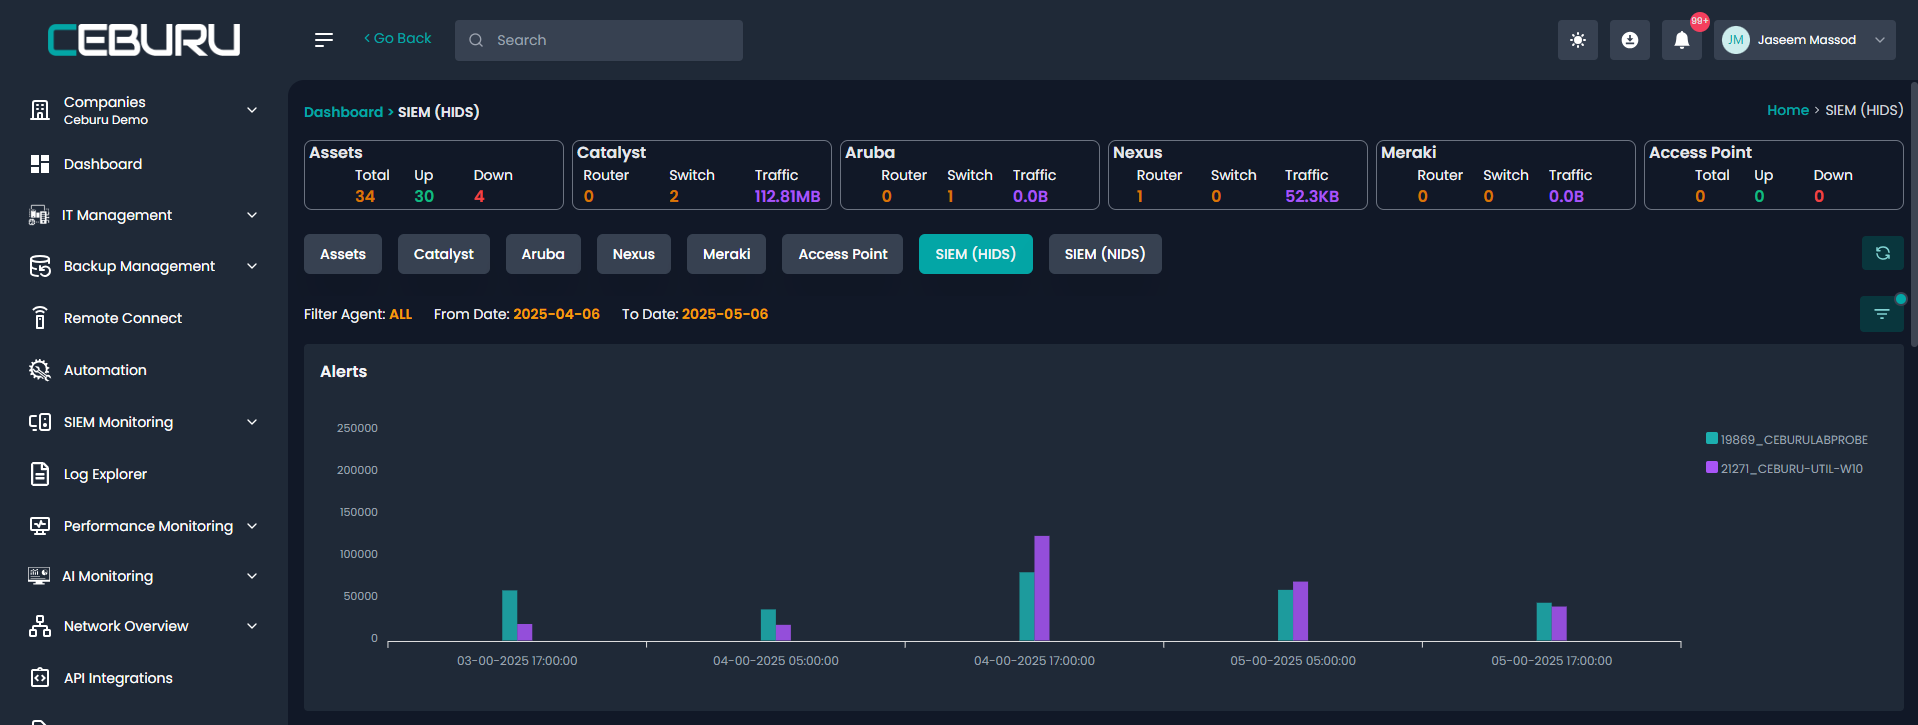1918x725 pixels.
Task: Click the From Date 2025-04-06 value
Action: pyautogui.click(x=557, y=314)
